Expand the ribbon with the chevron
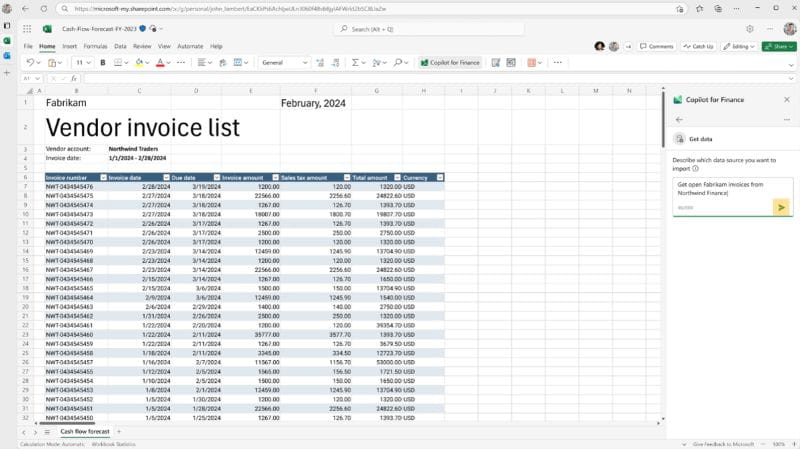Viewport: 800px width, 449px height. pyautogui.click(x=791, y=65)
